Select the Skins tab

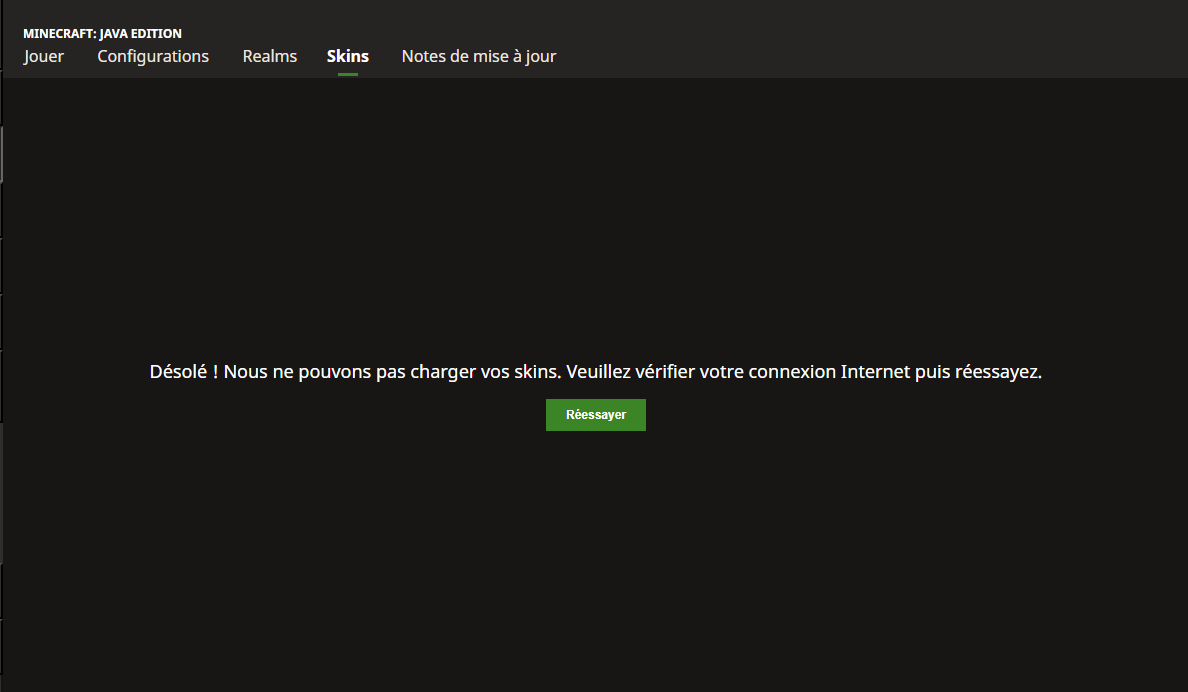(x=348, y=57)
